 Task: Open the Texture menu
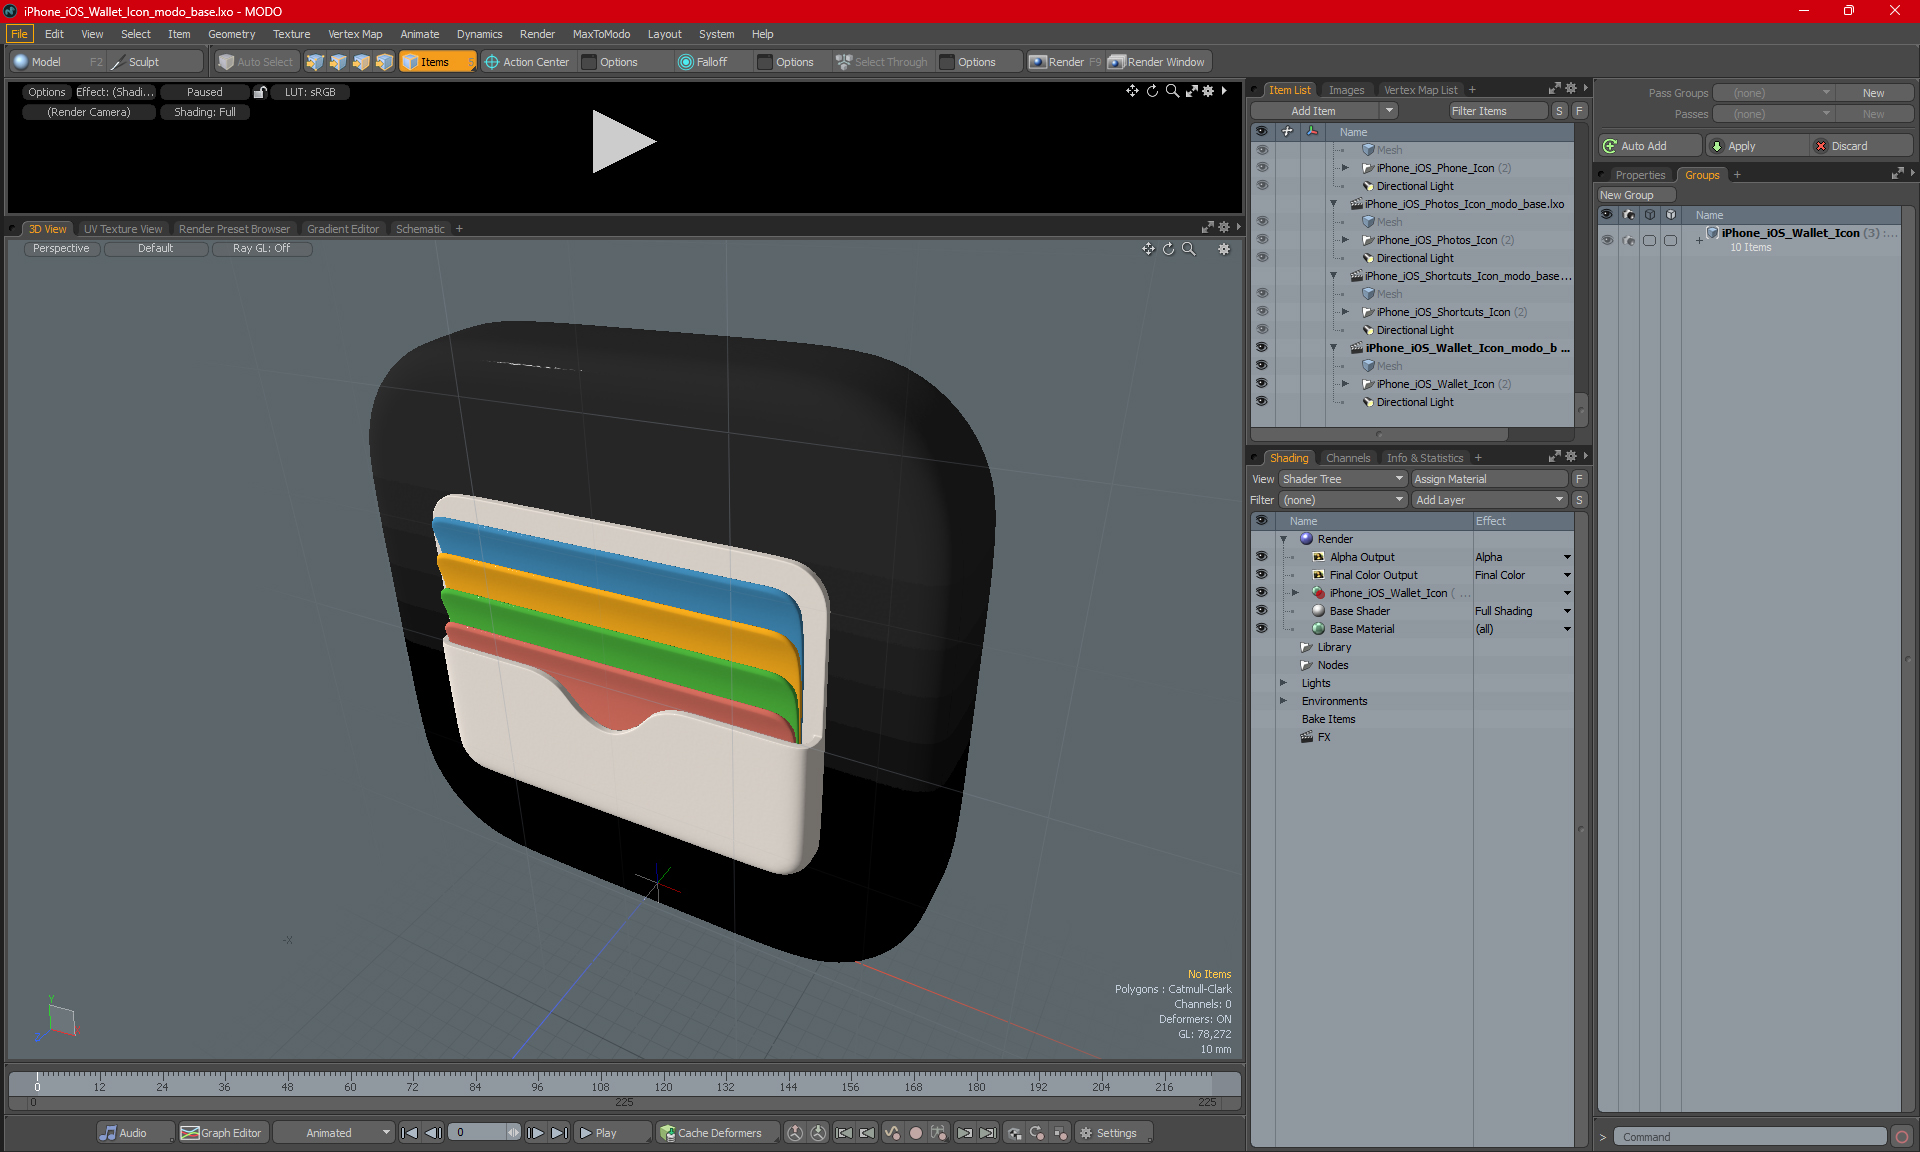point(291,34)
